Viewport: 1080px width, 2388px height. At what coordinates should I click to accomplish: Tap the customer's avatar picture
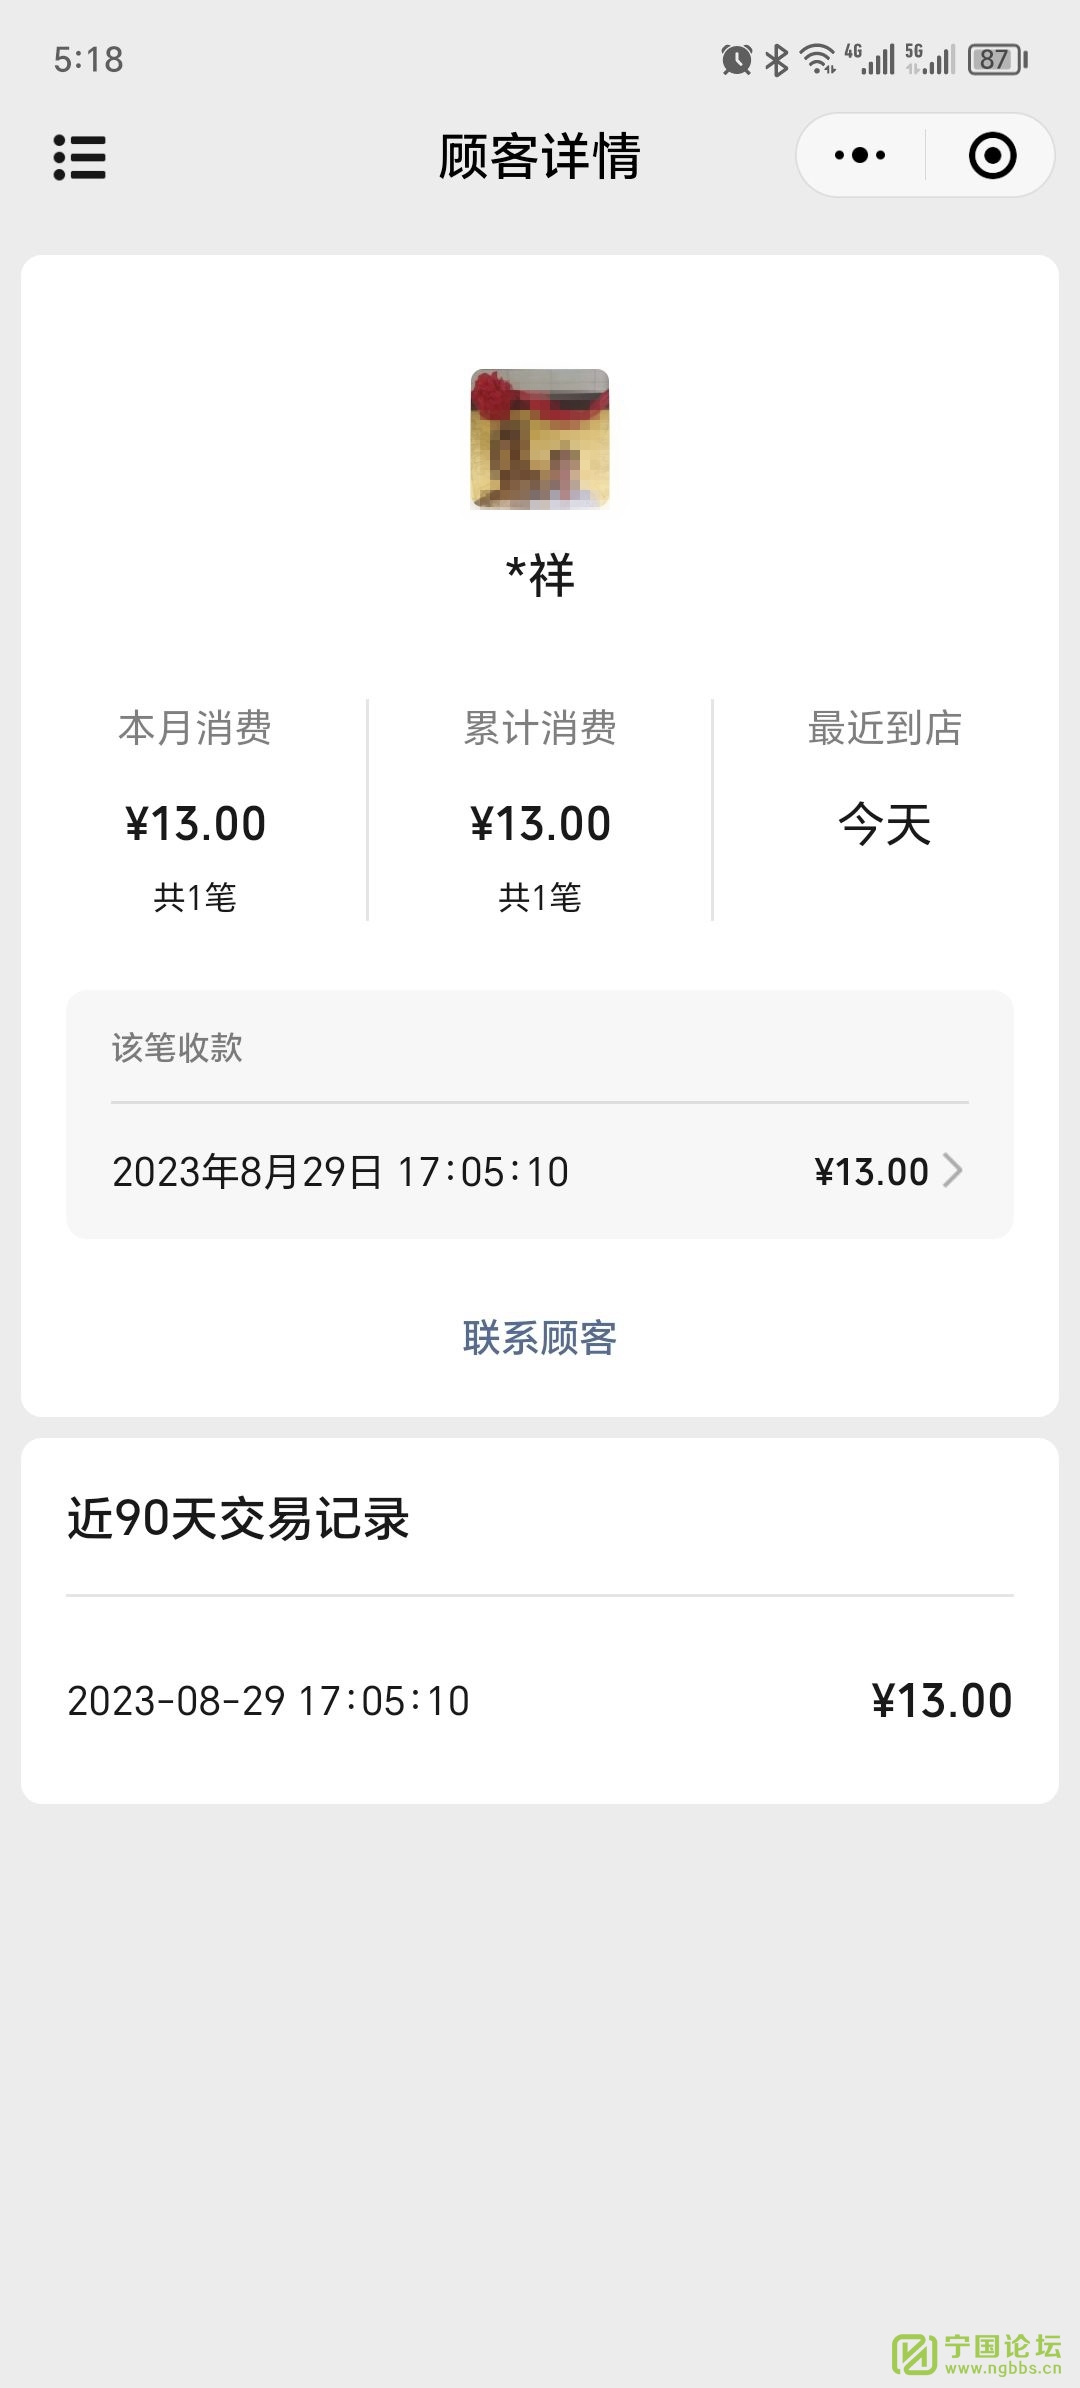pyautogui.click(x=540, y=439)
